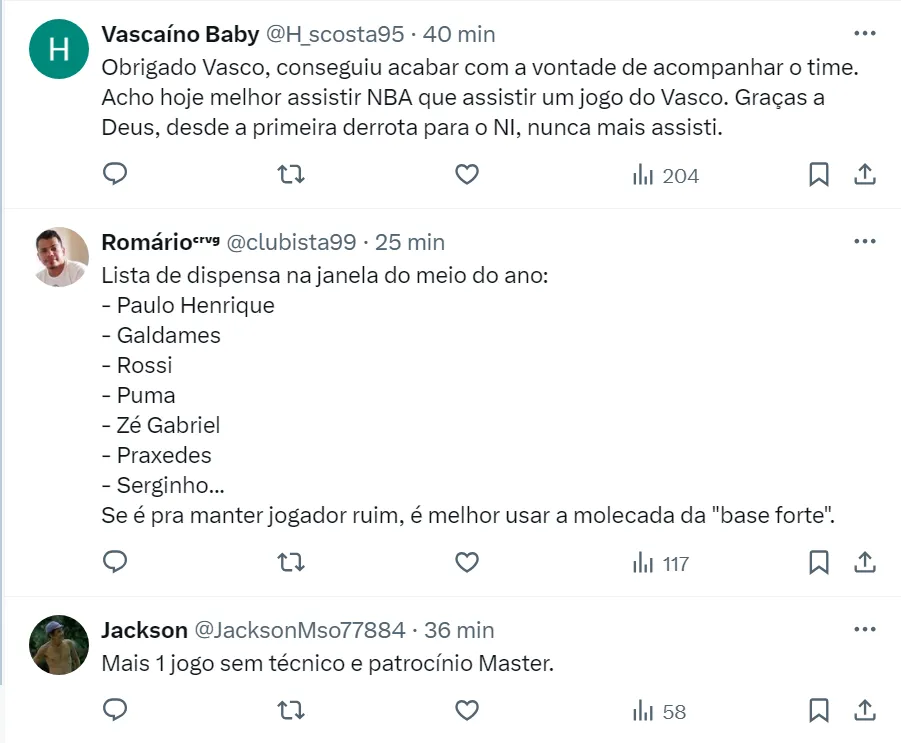Retweet Romário's list of players
The height and width of the screenshot is (743, 901).
tap(290, 563)
